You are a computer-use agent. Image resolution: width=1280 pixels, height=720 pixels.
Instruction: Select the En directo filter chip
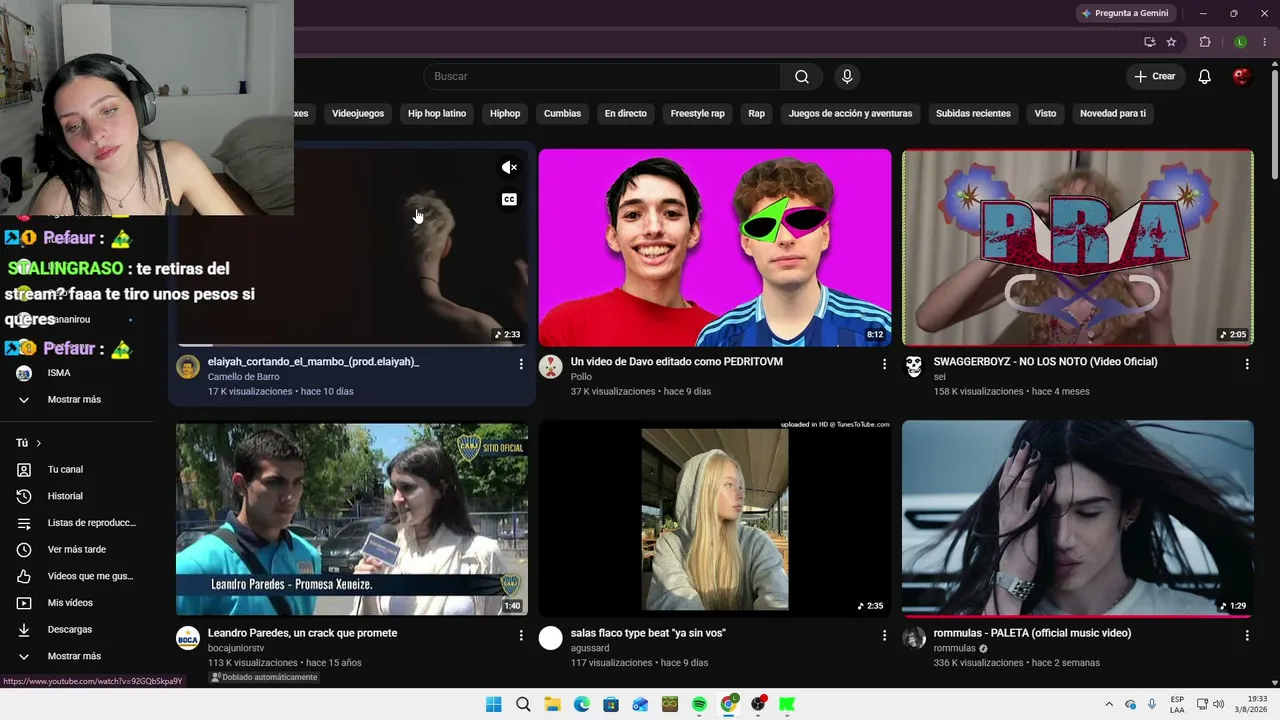pos(625,113)
